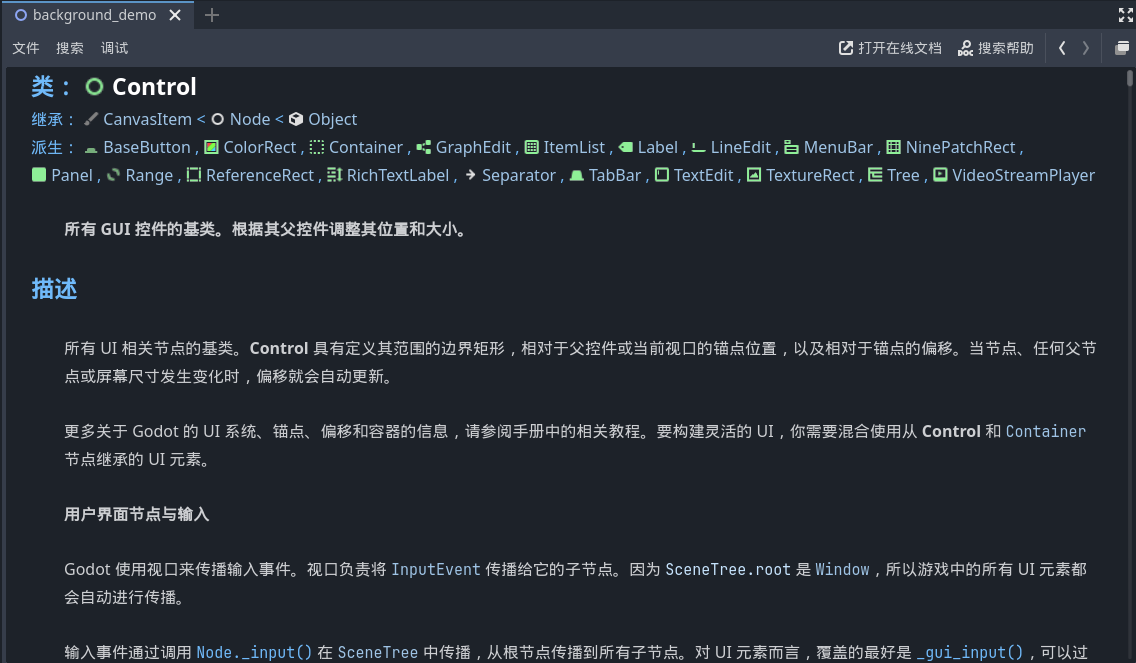1136x663 pixels.
Task: Open Label derived class link
Action: (657, 147)
